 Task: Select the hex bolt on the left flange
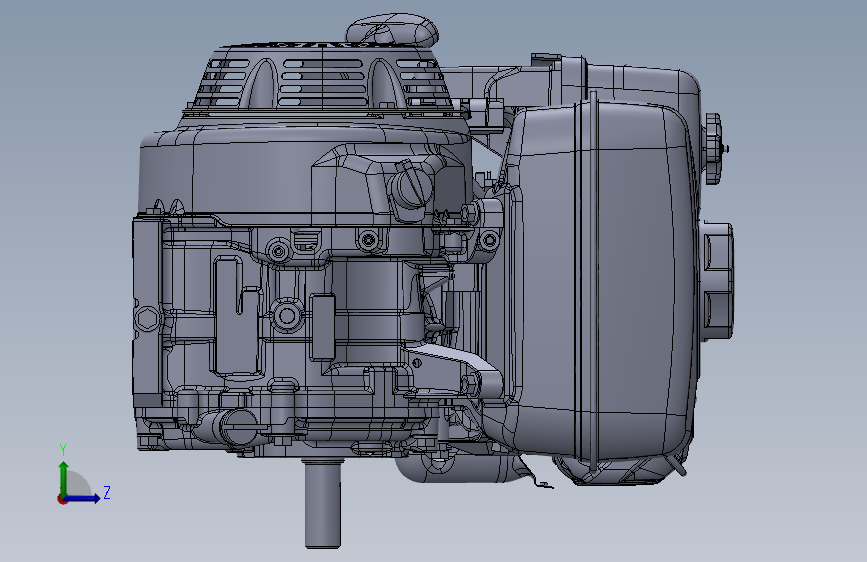pyautogui.click(x=147, y=319)
